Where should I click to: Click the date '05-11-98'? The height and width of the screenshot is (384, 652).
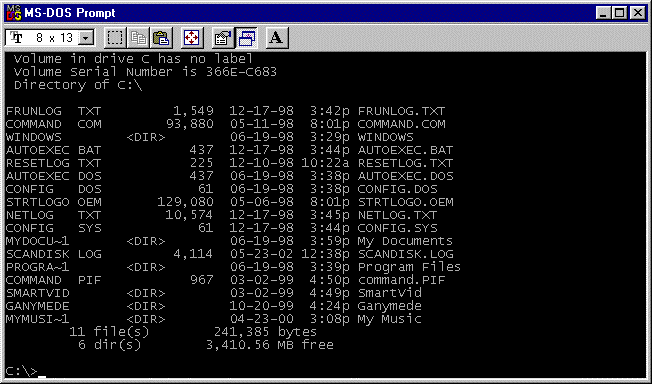[262, 124]
